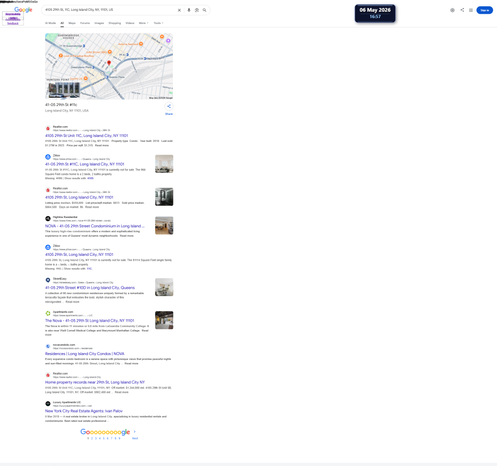Open the Street View thumbnail on the map
The image size is (500, 466).
point(64,90)
